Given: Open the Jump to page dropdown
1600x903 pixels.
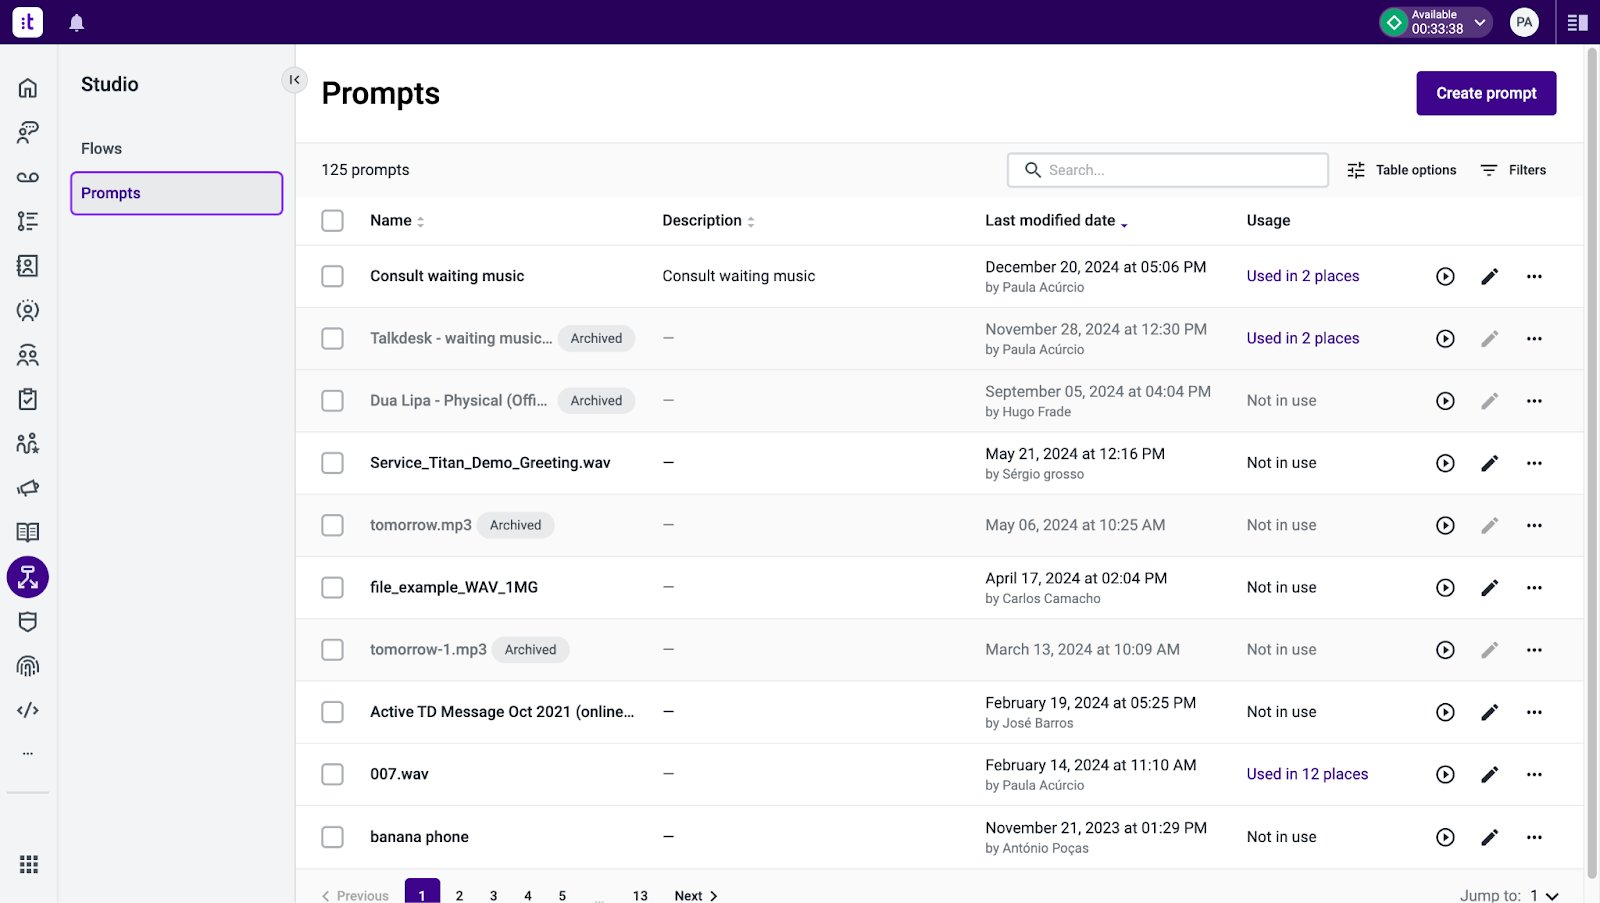Looking at the screenshot, I should coord(1544,895).
